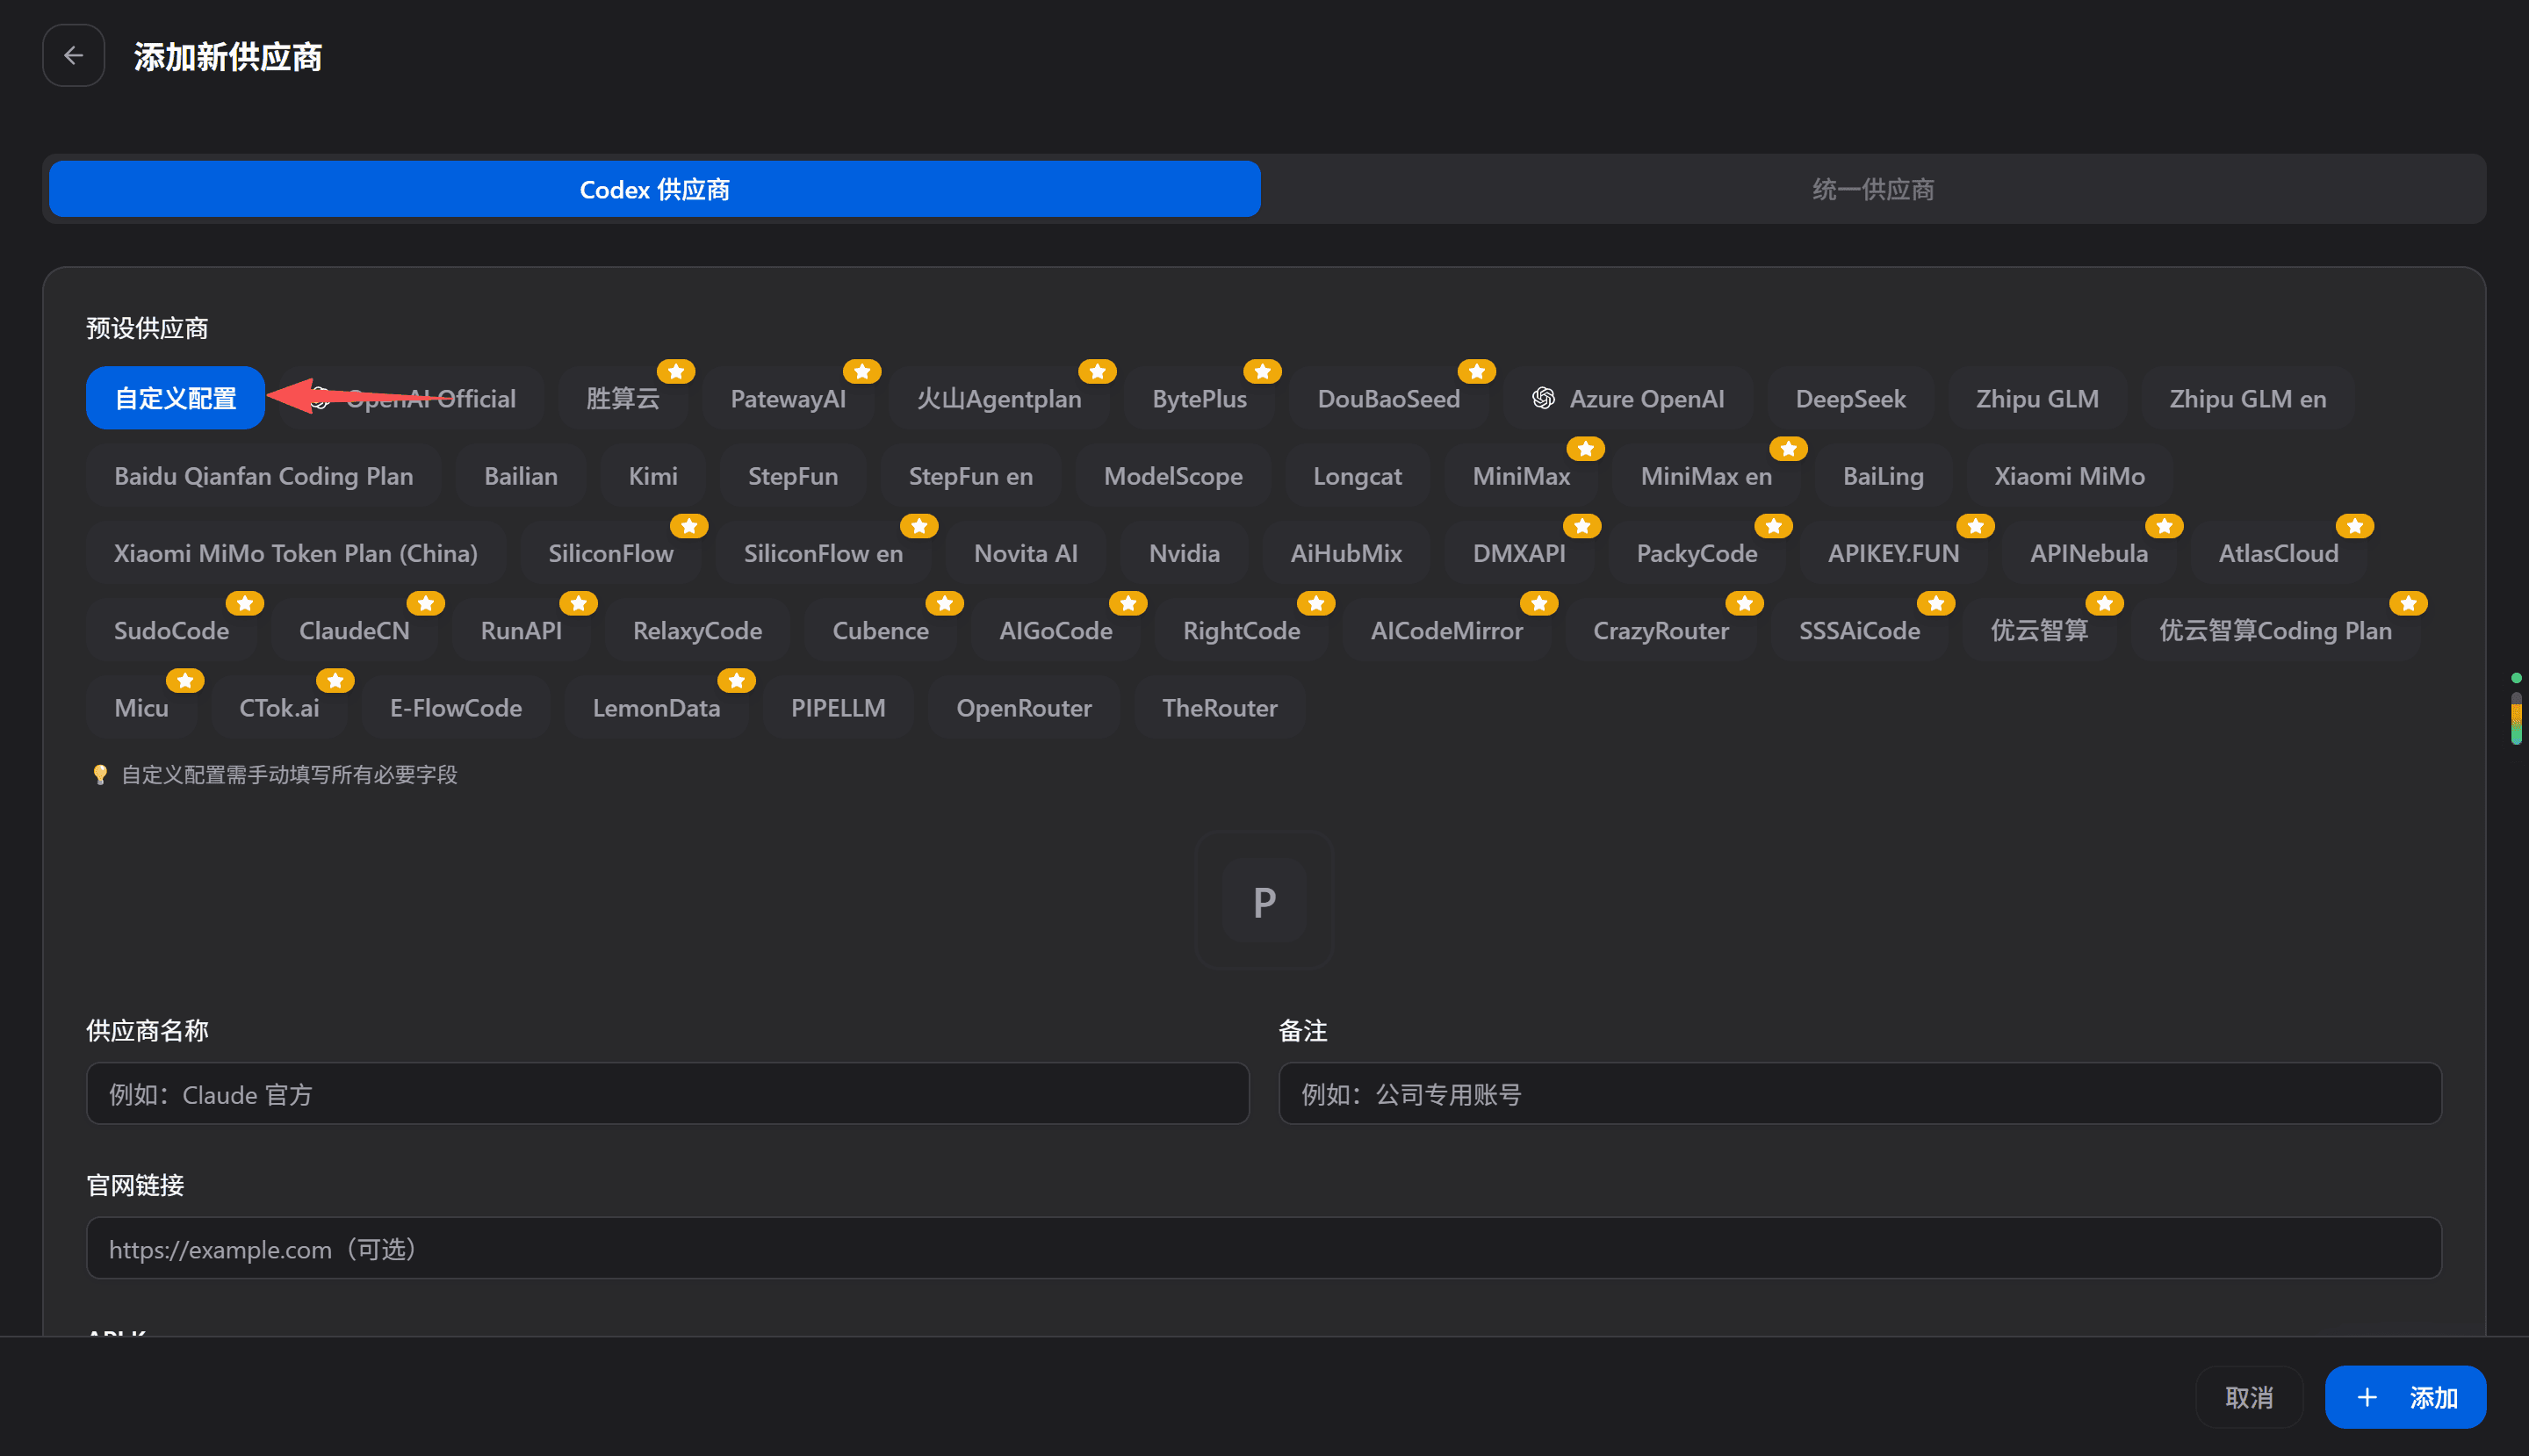Image resolution: width=2529 pixels, height=1456 pixels.
Task: Click the 供应商名称 input field
Action: coord(667,1094)
